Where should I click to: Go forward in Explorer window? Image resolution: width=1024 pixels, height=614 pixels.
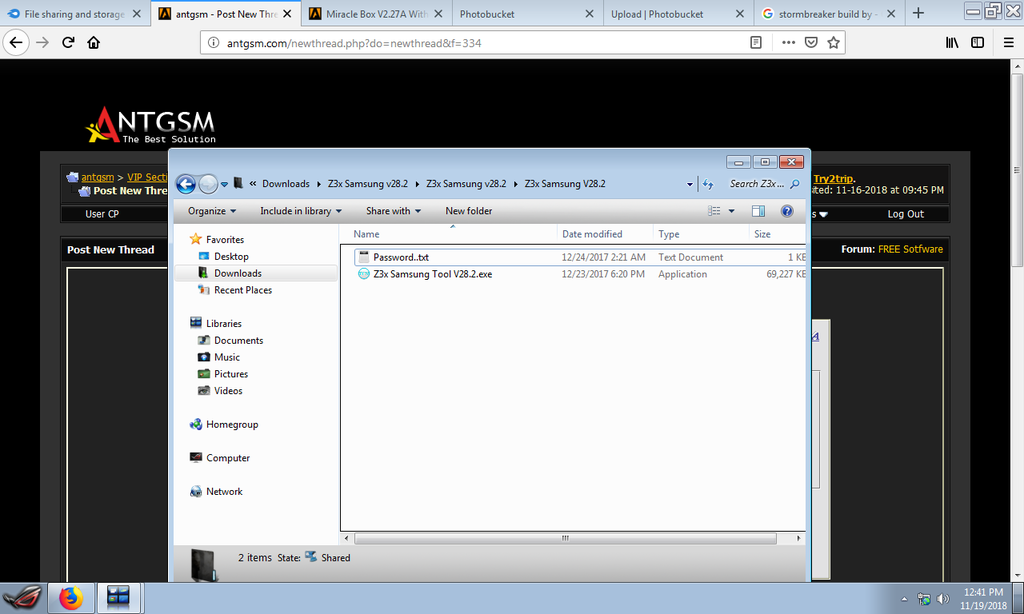pos(208,184)
